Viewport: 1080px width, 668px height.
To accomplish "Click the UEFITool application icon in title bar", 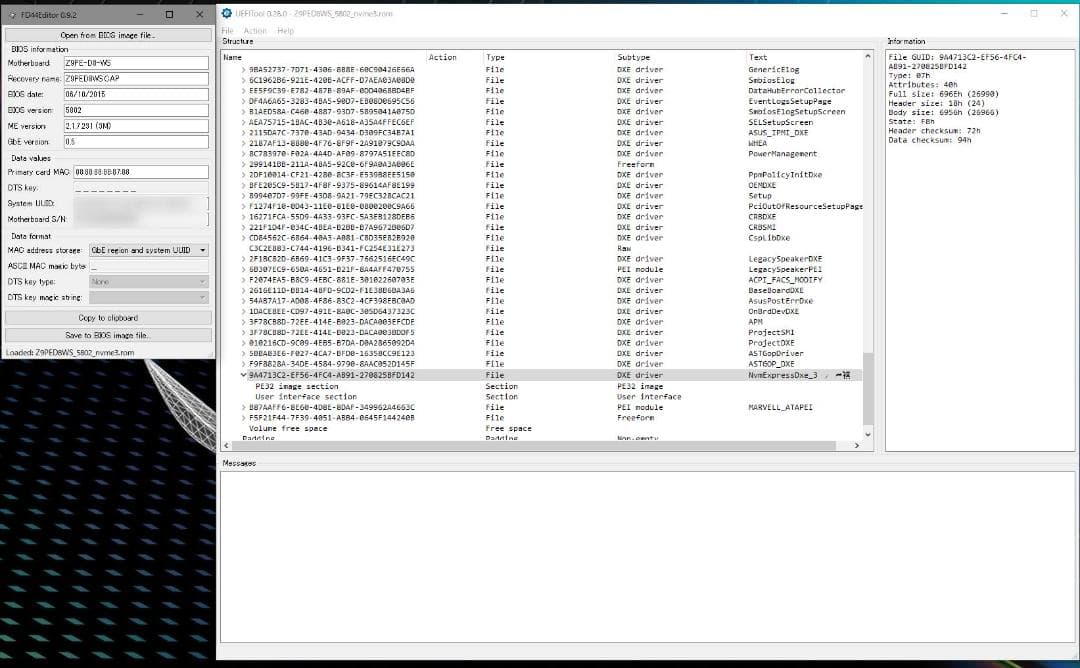I will [227, 13].
